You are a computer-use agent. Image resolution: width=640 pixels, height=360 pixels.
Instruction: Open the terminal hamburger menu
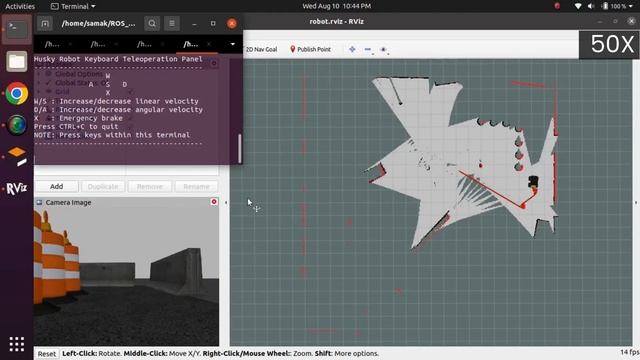(x=172, y=24)
